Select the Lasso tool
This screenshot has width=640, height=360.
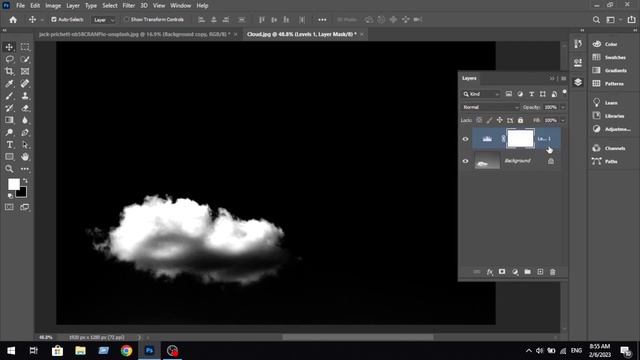point(9,59)
